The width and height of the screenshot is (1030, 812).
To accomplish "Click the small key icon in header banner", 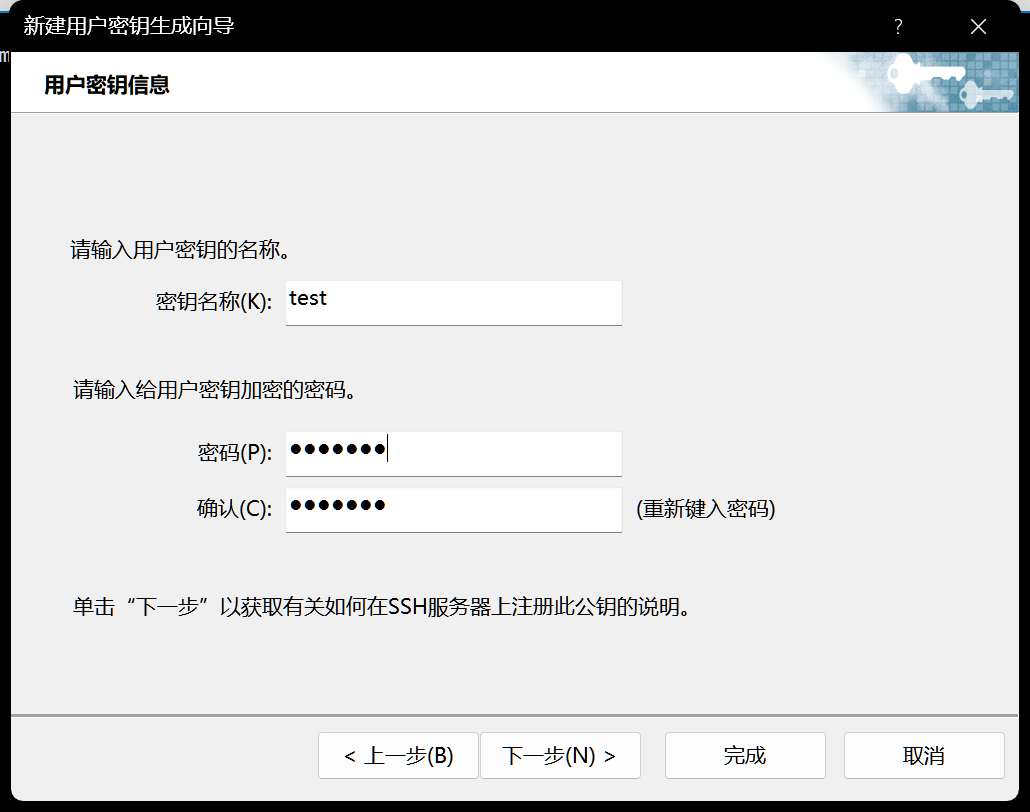I will [985, 96].
